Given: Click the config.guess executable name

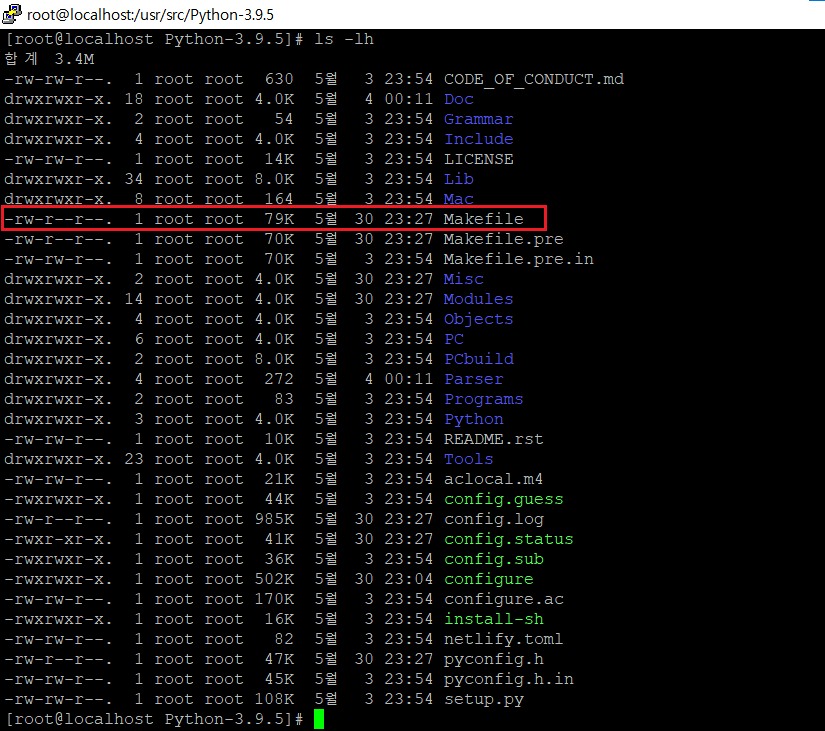Looking at the screenshot, I should [x=504, y=499].
